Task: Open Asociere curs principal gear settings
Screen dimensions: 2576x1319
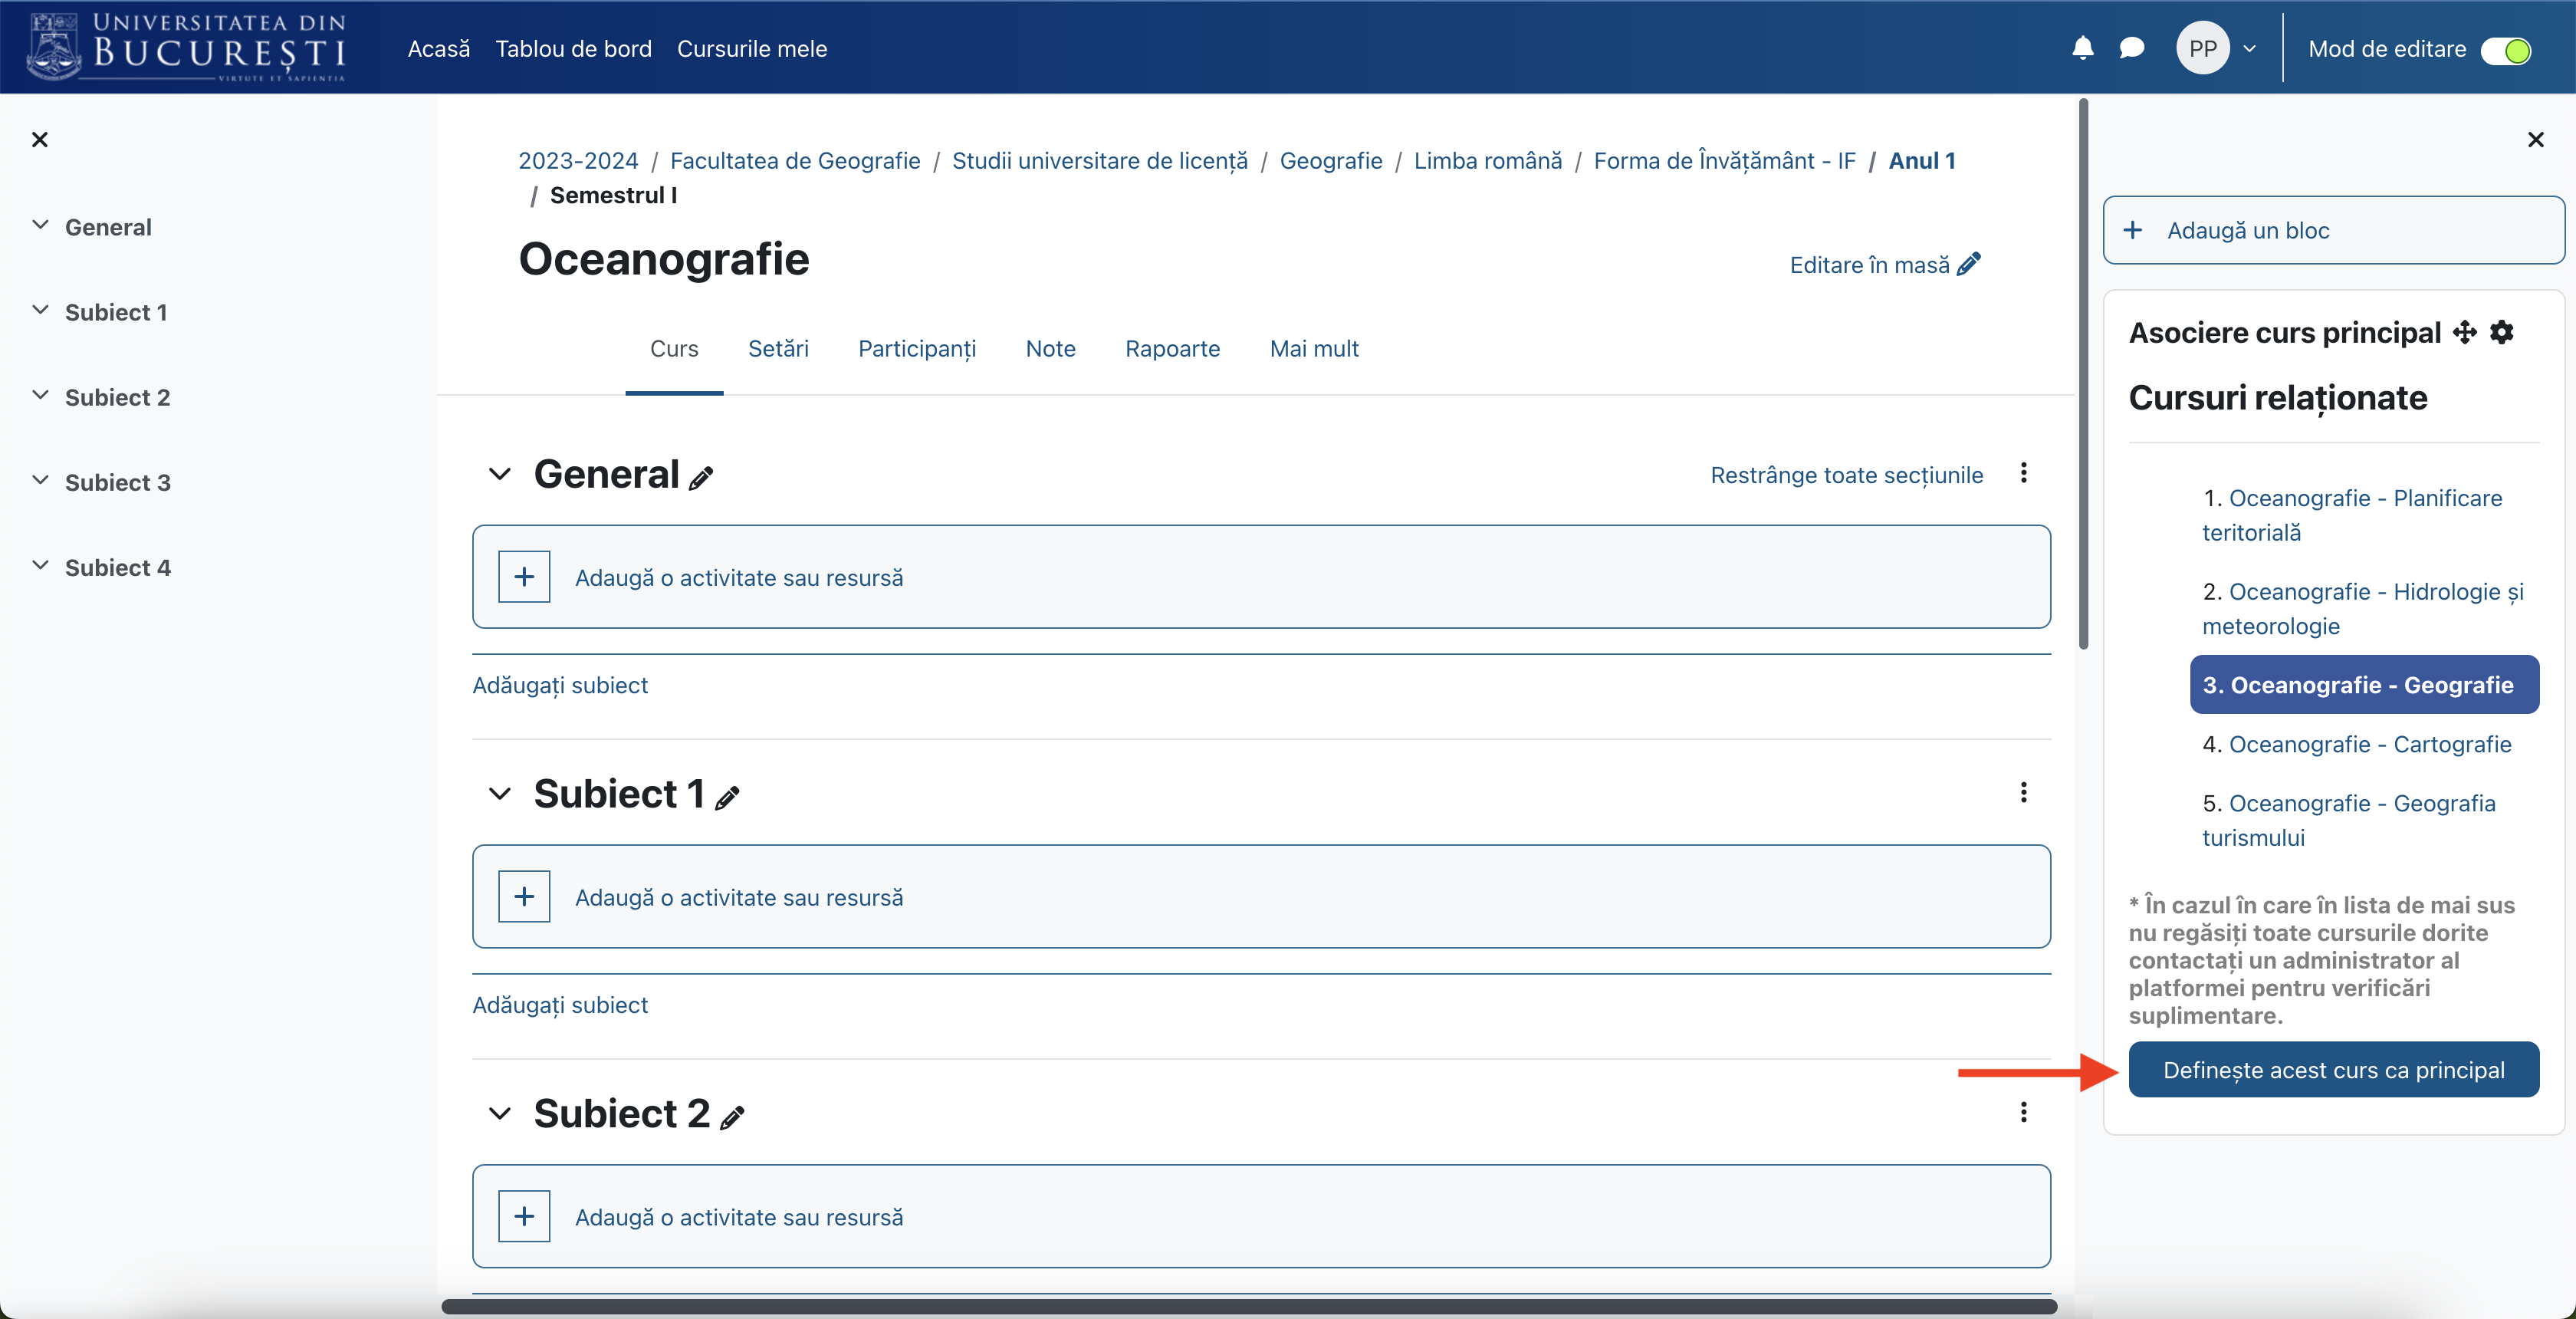Action: pyautogui.click(x=2502, y=332)
